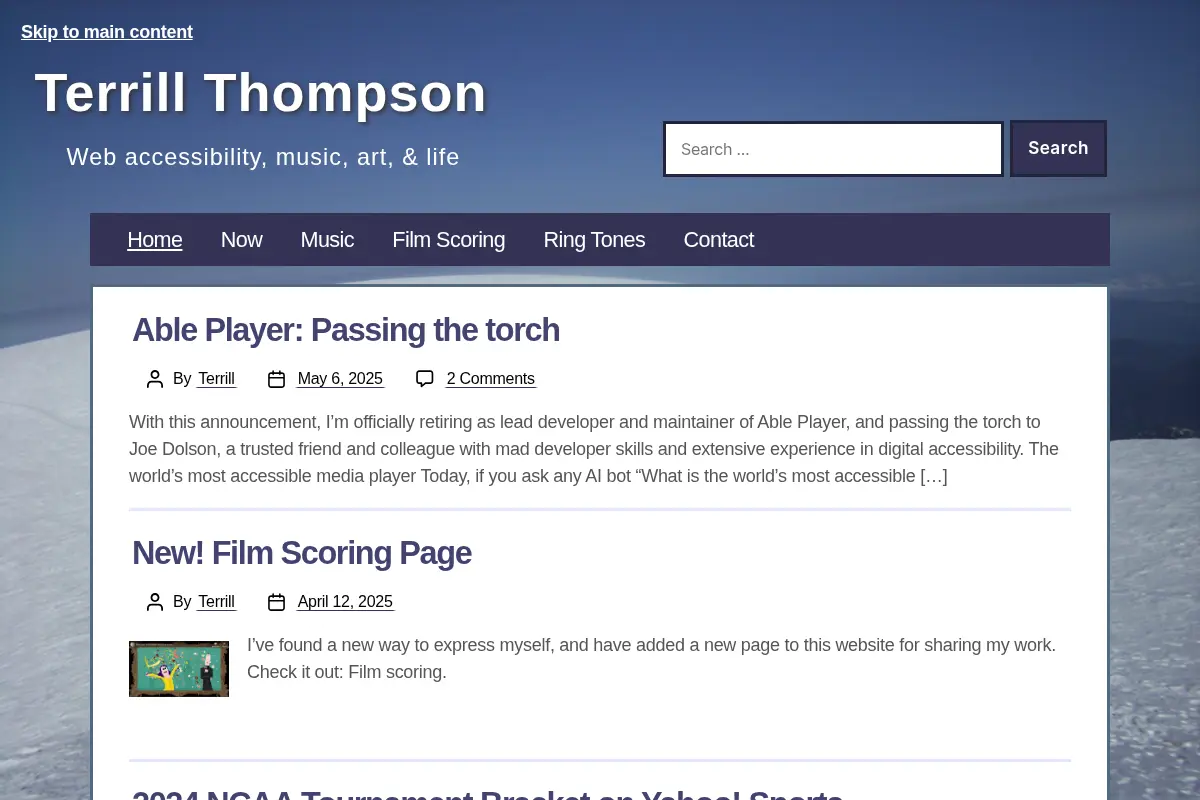Go to the Home menu item
The height and width of the screenshot is (800, 1200).
(155, 240)
